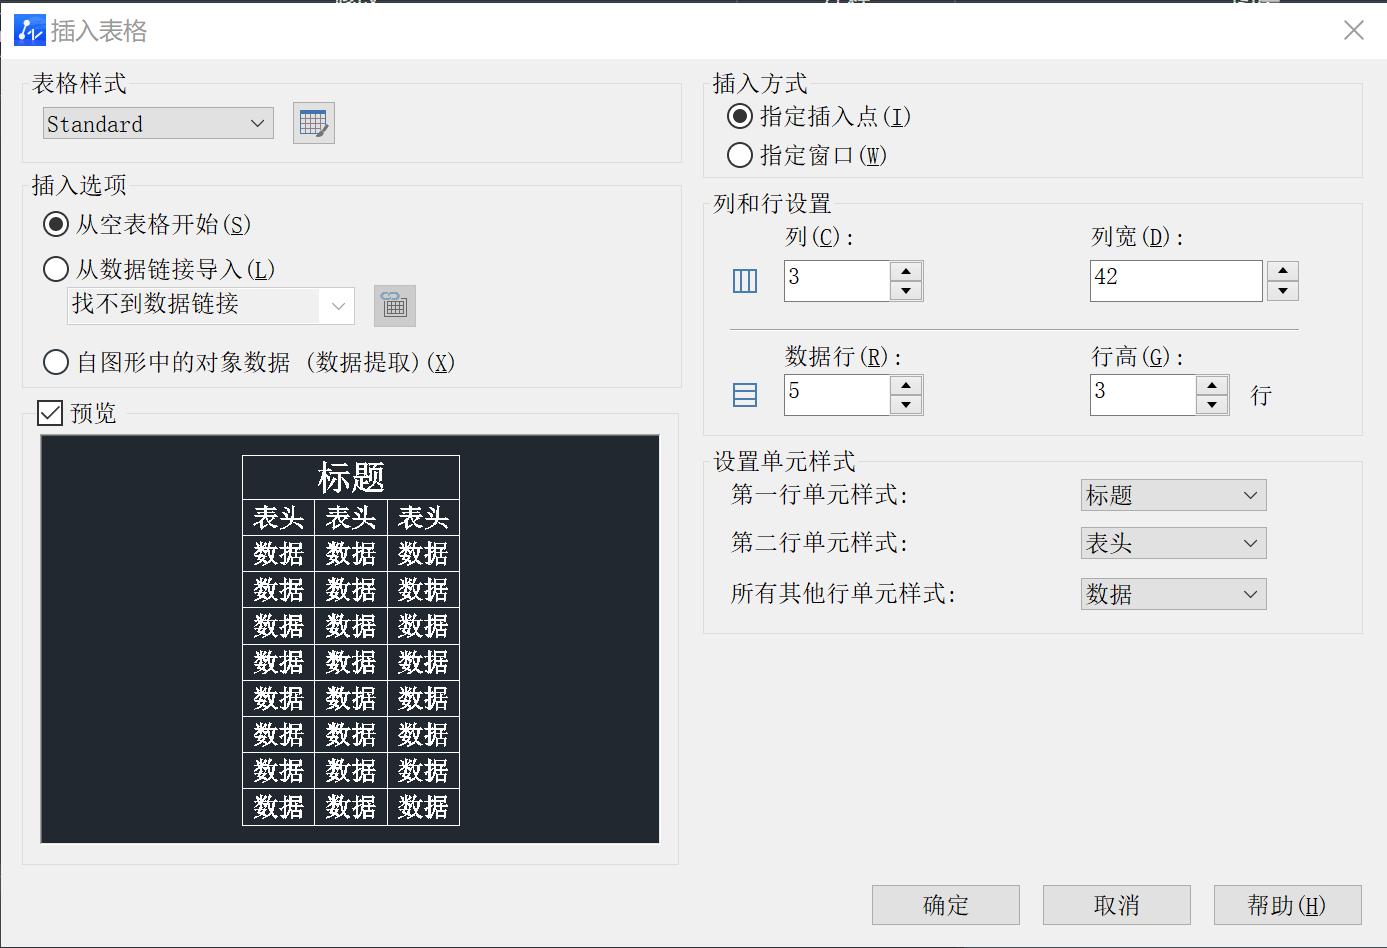Launch the data link manager icon

pos(394,305)
